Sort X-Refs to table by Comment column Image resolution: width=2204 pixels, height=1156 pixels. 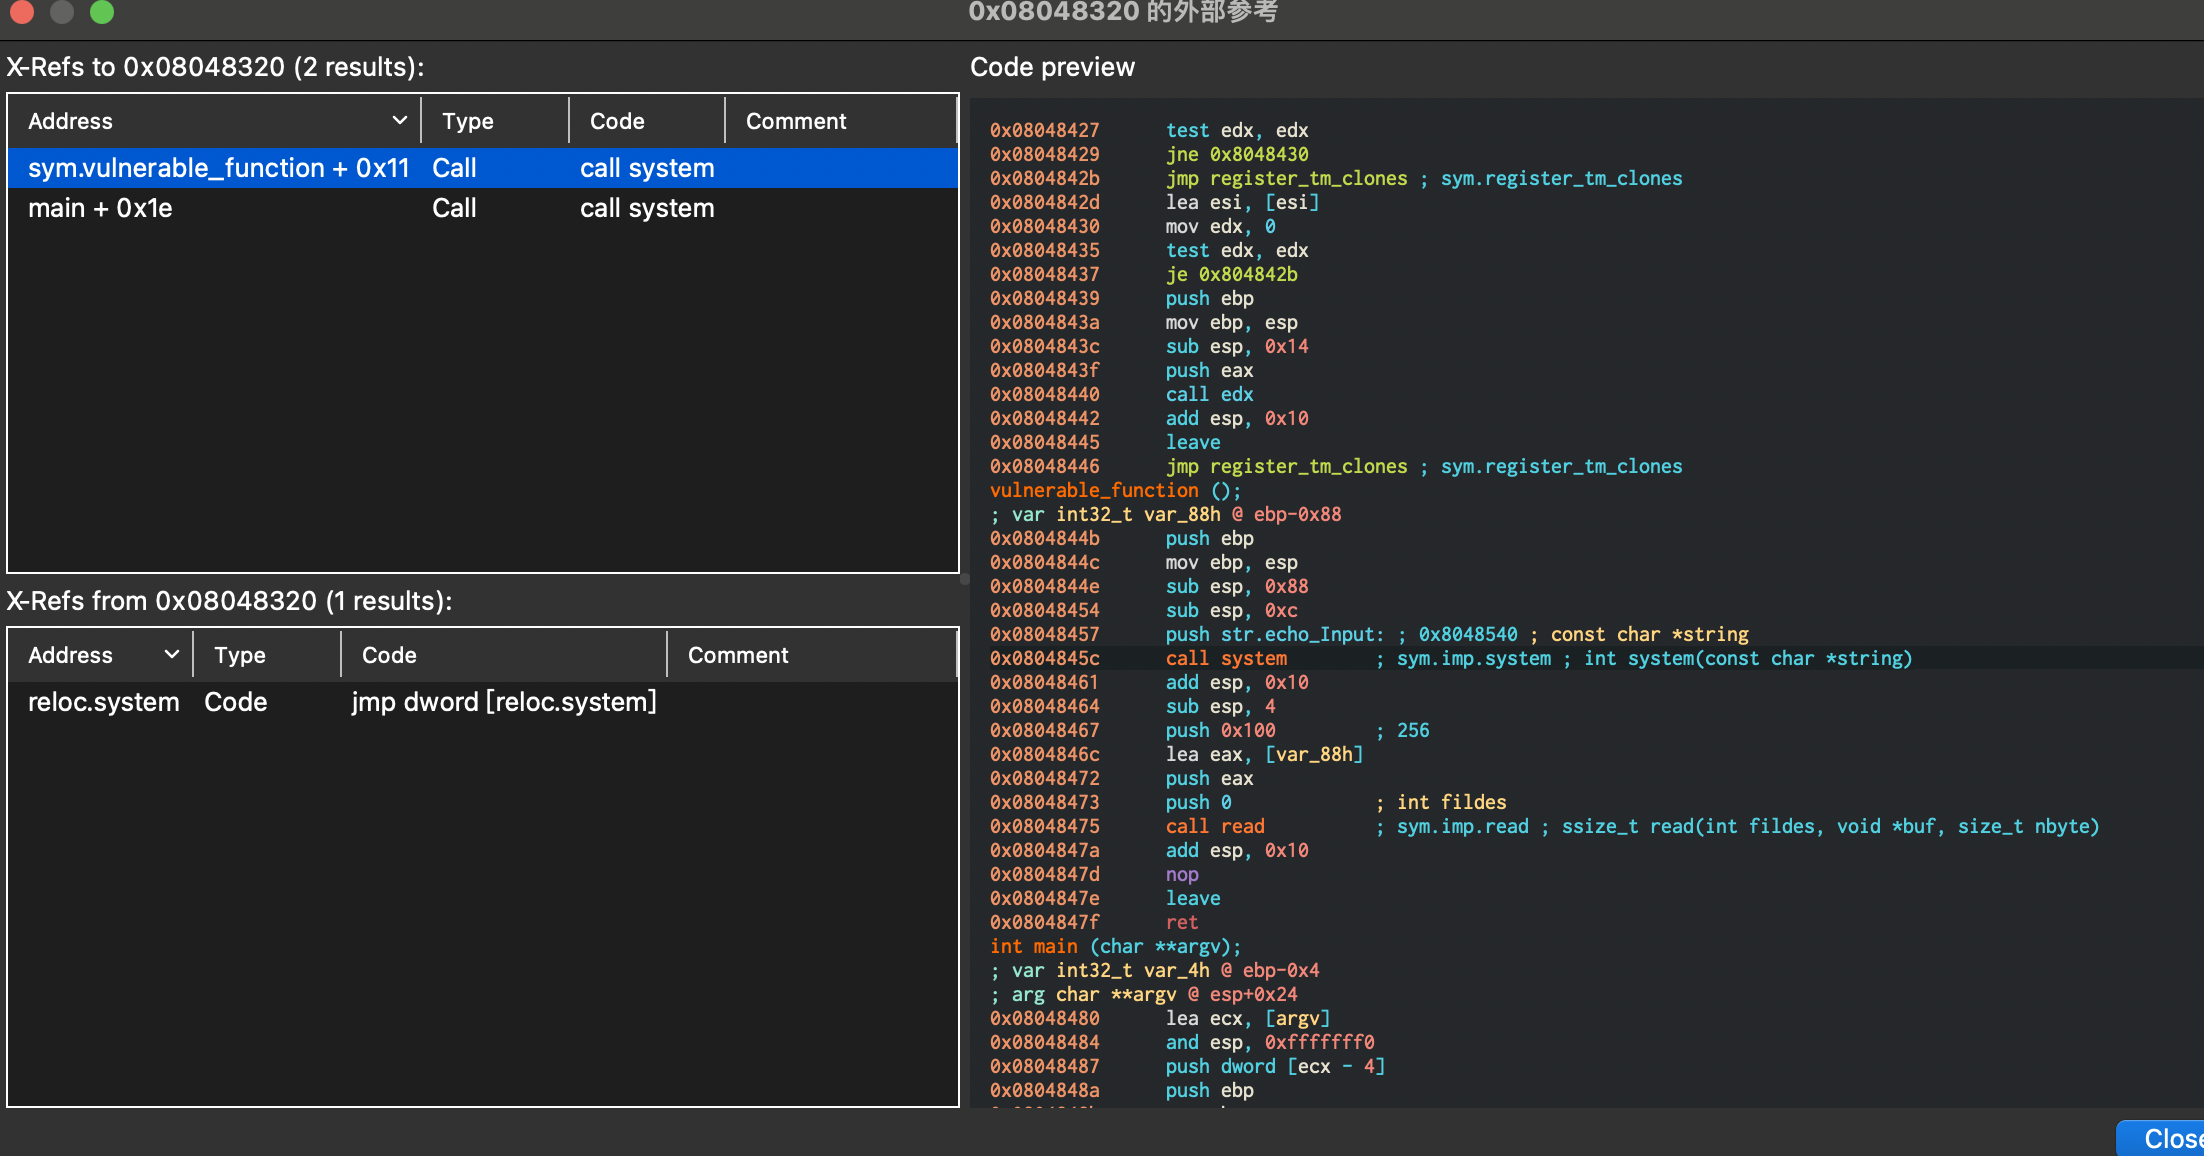pos(796,121)
